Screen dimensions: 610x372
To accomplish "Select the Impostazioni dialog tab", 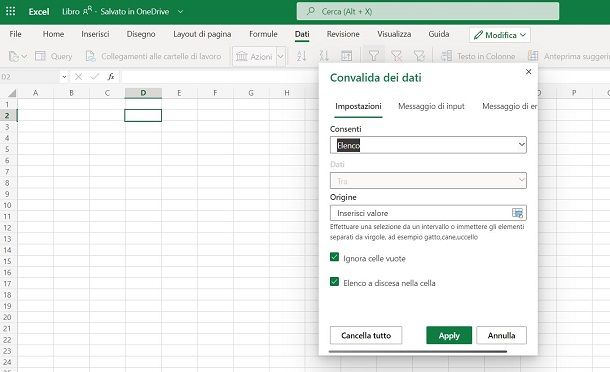I will [358, 106].
